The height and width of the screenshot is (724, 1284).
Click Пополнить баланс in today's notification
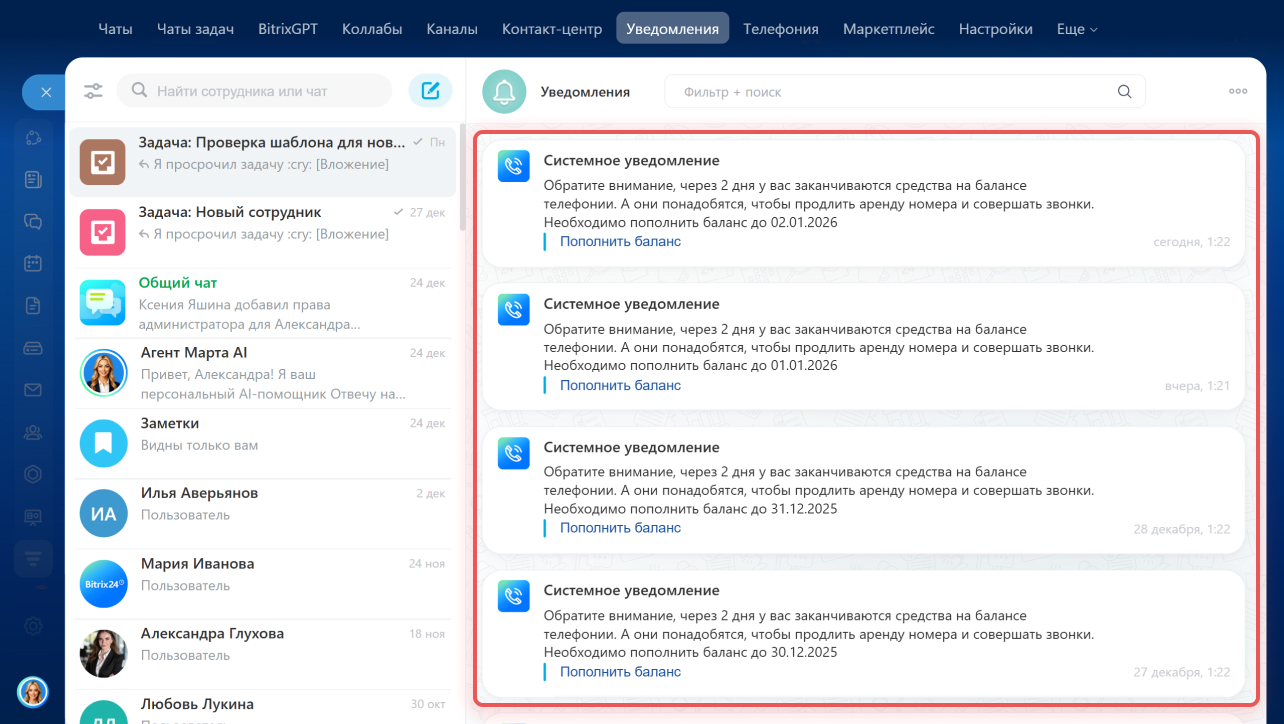pyautogui.click(x=620, y=241)
